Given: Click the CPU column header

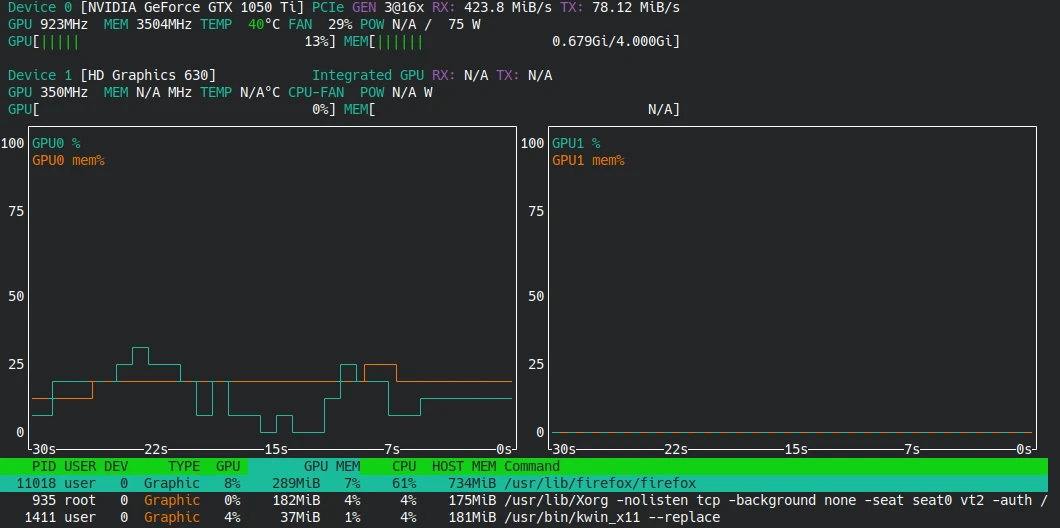Looking at the screenshot, I should pyautogui.click(x=404, y=466).
